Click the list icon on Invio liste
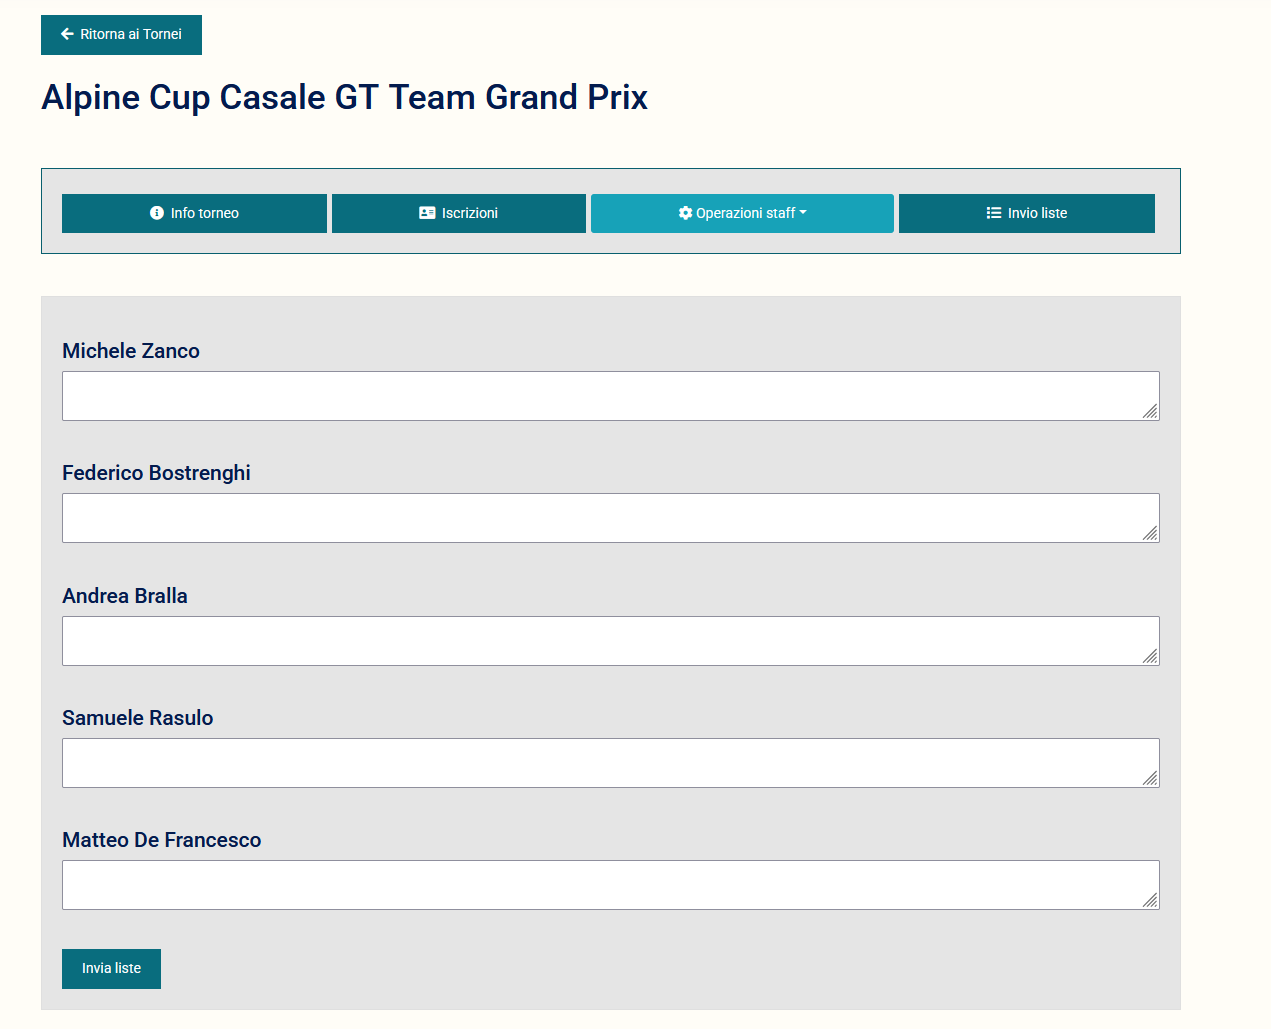 click(x=994, y=213)
